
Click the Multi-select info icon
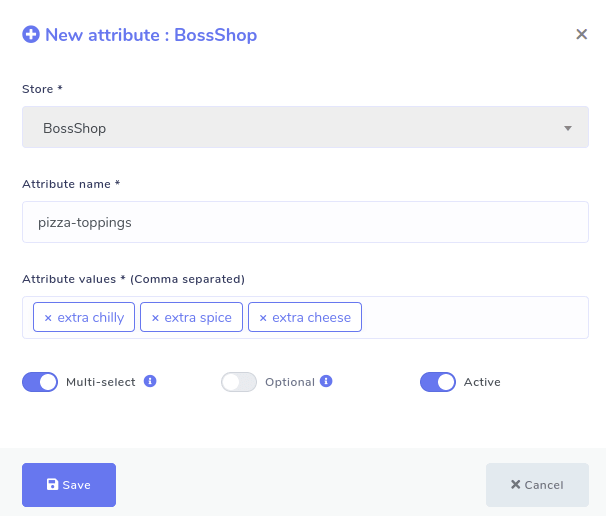(150, 381)
